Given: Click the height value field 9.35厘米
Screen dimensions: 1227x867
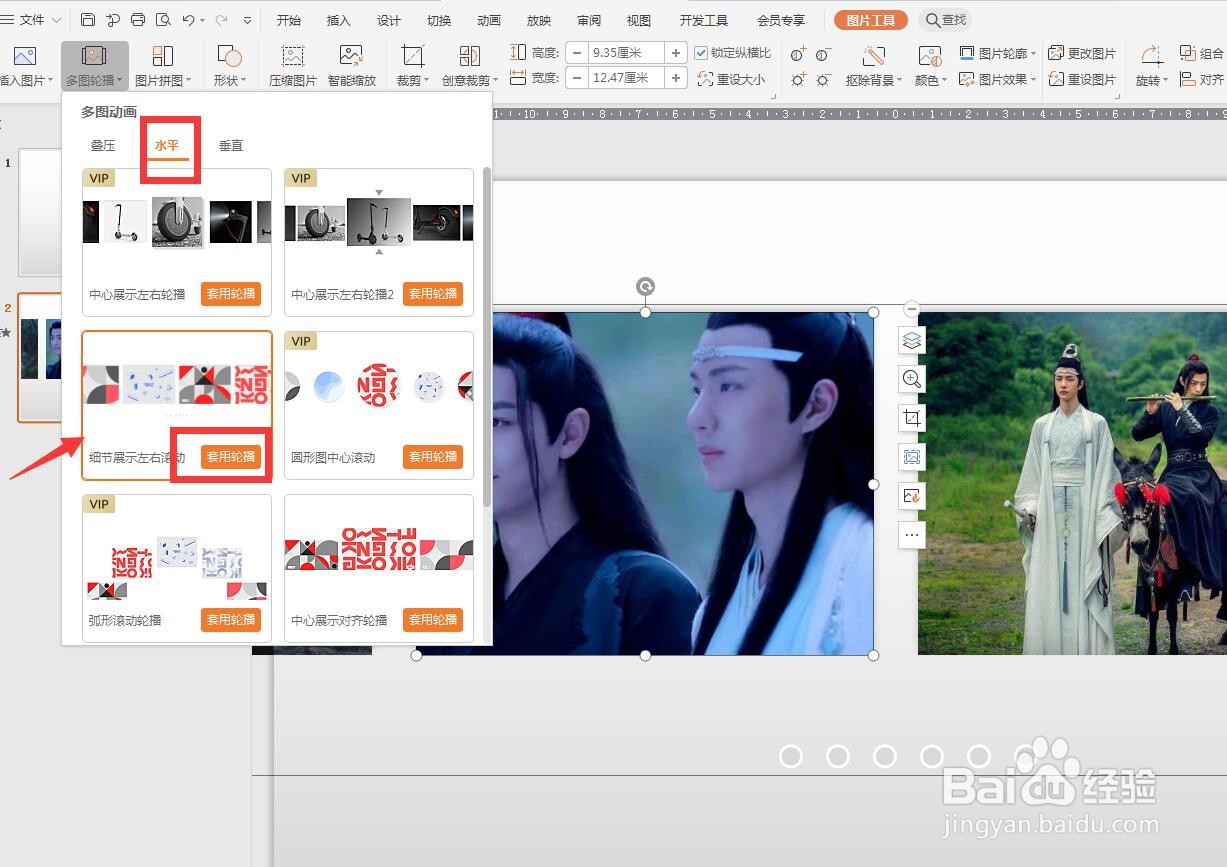Looking at the screenshot, I should [626, 53].
